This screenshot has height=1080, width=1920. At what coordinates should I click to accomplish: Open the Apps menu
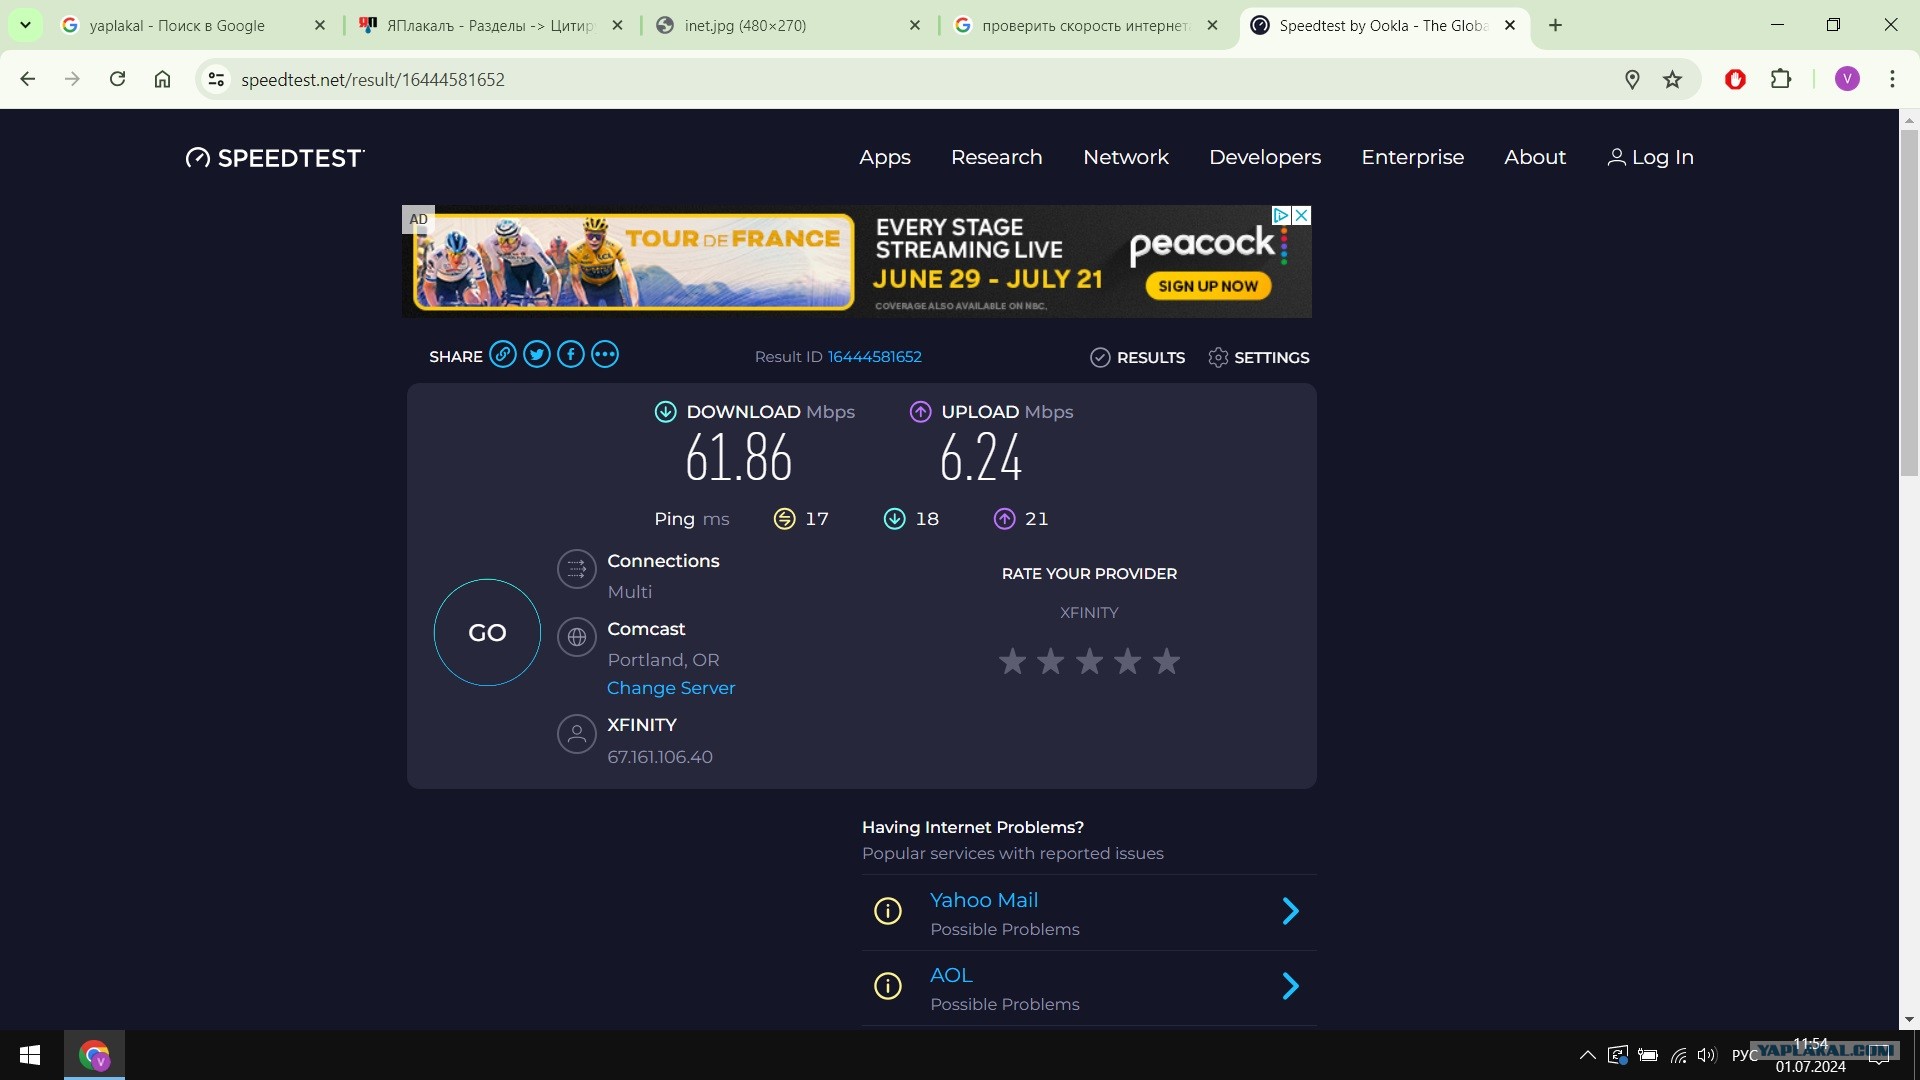(x=885, y=157)
